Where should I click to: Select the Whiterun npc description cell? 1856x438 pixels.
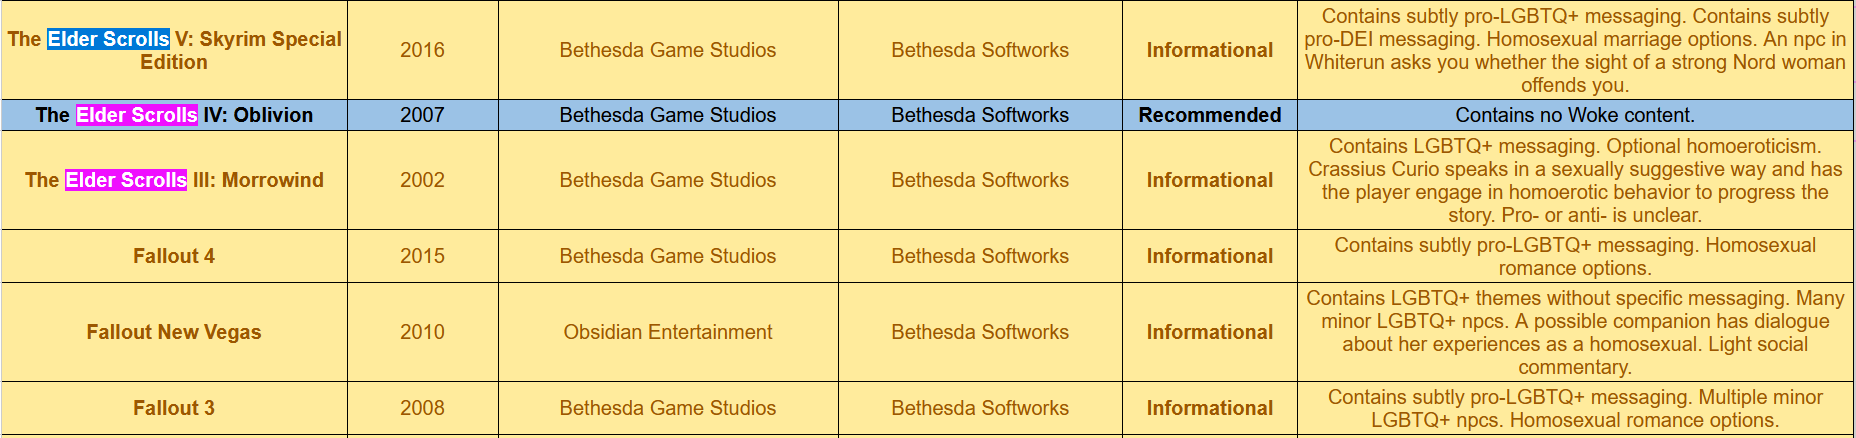(x=1575, y=50)
